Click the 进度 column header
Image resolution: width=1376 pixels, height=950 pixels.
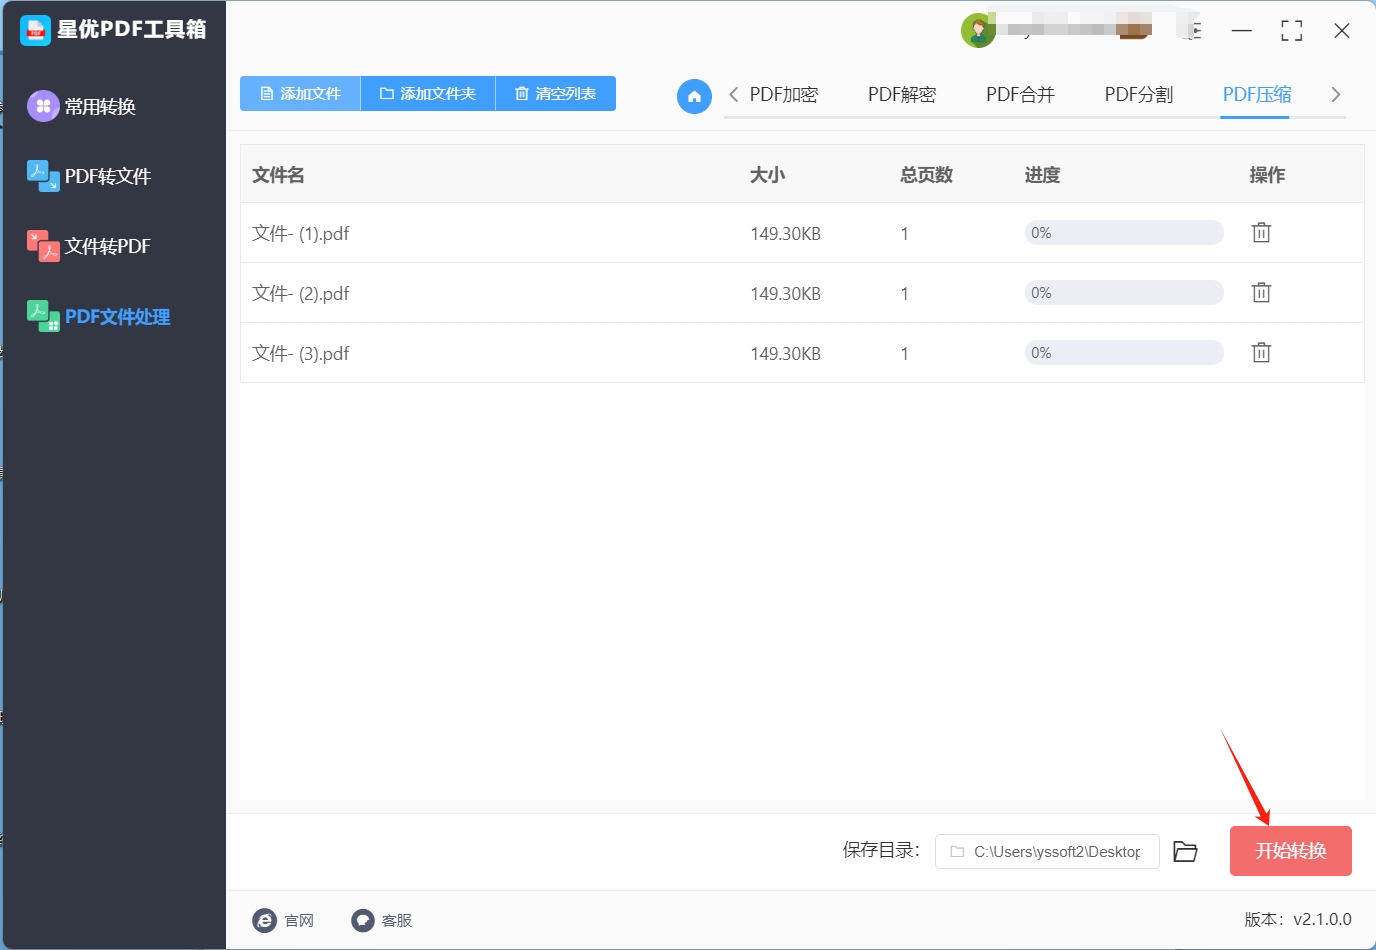pos(1042,175)
